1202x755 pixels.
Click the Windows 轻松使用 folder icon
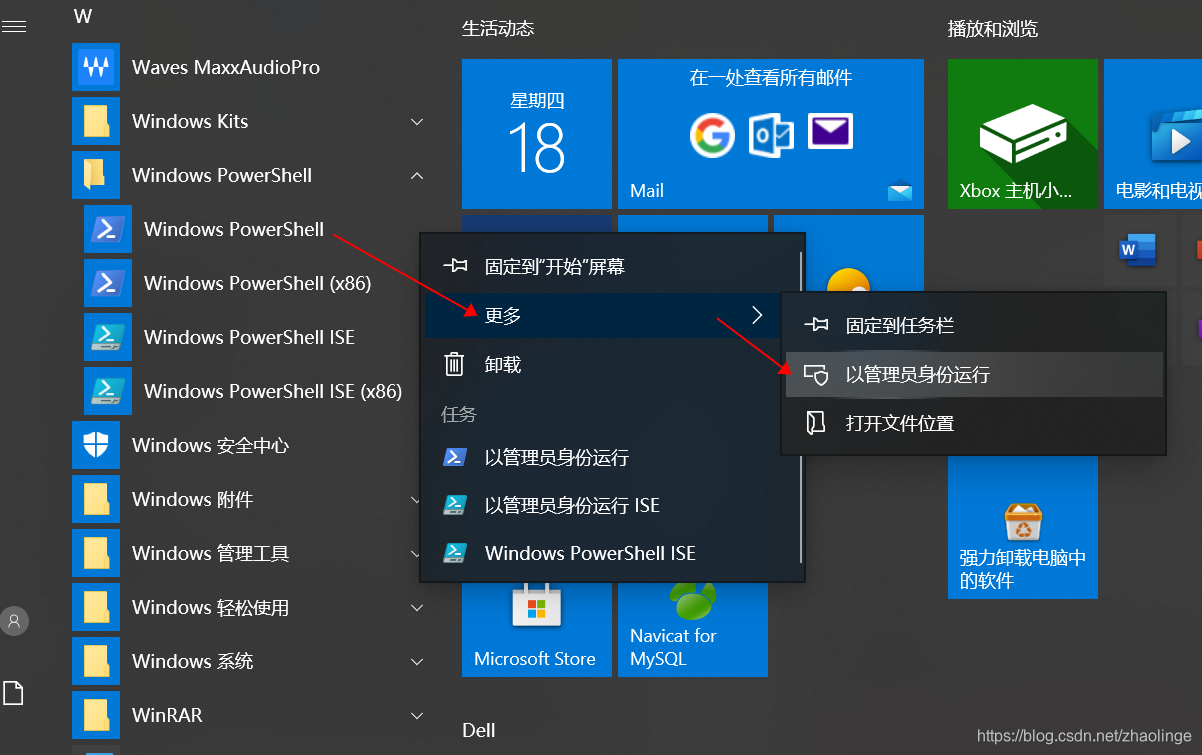(96, 607)
